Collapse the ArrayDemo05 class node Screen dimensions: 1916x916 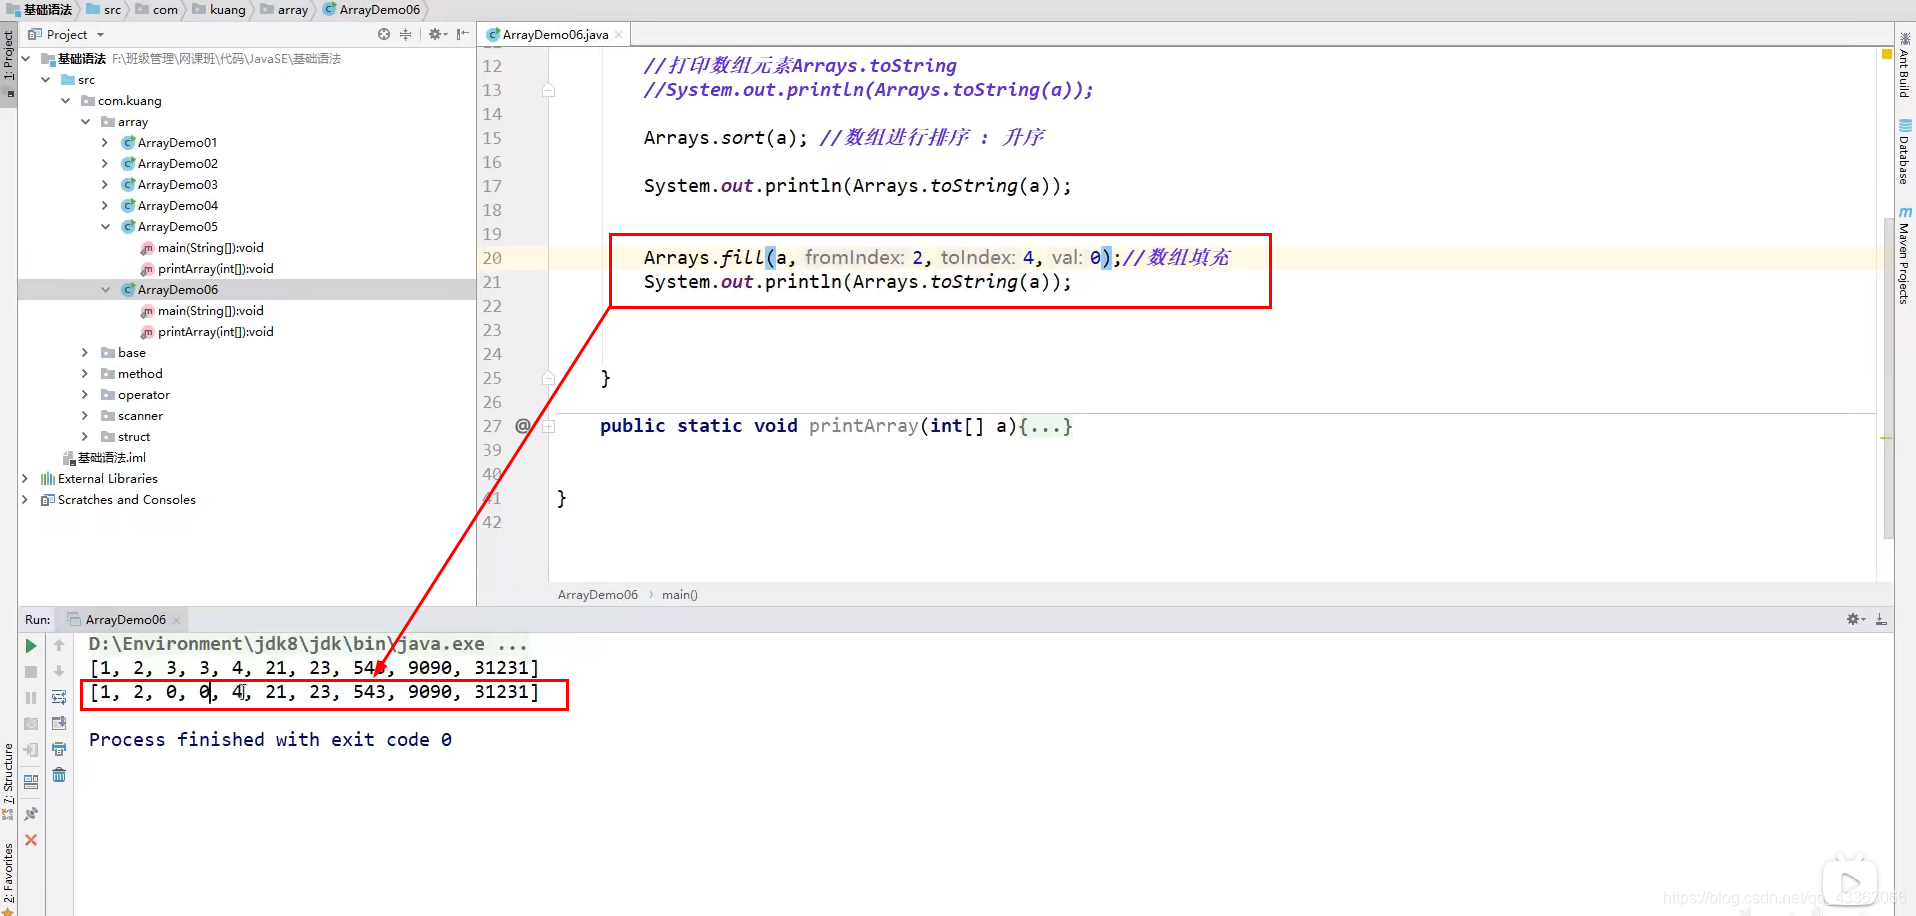105,227
